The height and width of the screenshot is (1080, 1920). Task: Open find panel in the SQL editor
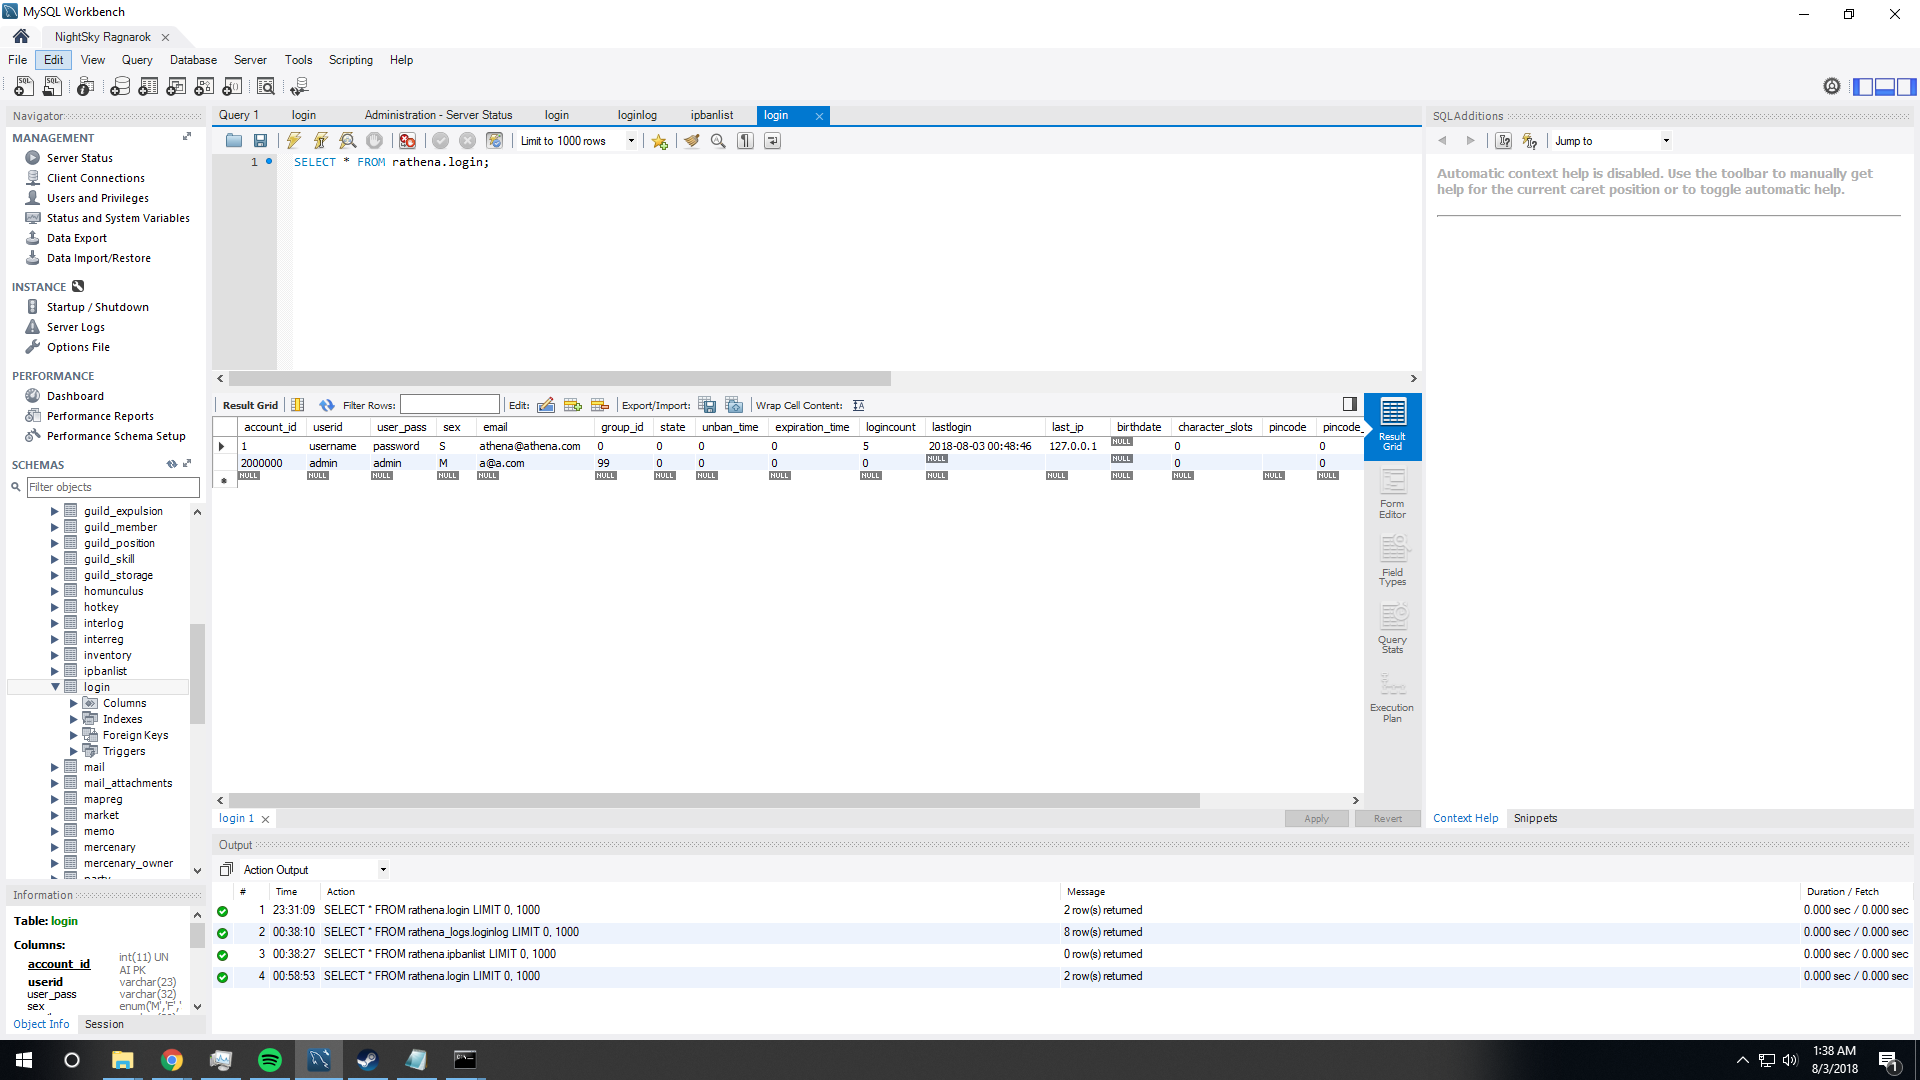coord(718,141)
